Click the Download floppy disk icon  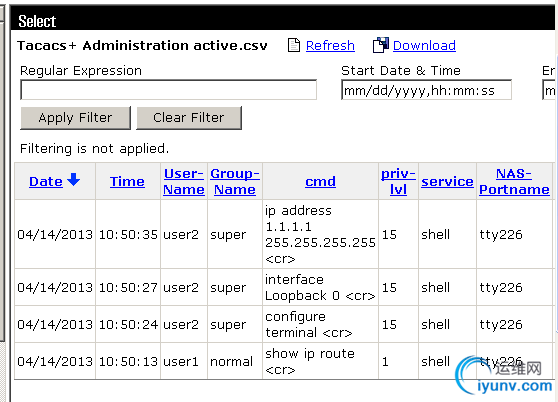tap(381, 45)
